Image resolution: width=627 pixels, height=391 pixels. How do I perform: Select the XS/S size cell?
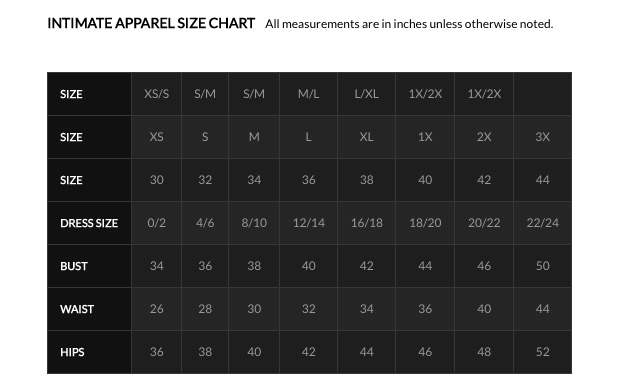[156, 94]
